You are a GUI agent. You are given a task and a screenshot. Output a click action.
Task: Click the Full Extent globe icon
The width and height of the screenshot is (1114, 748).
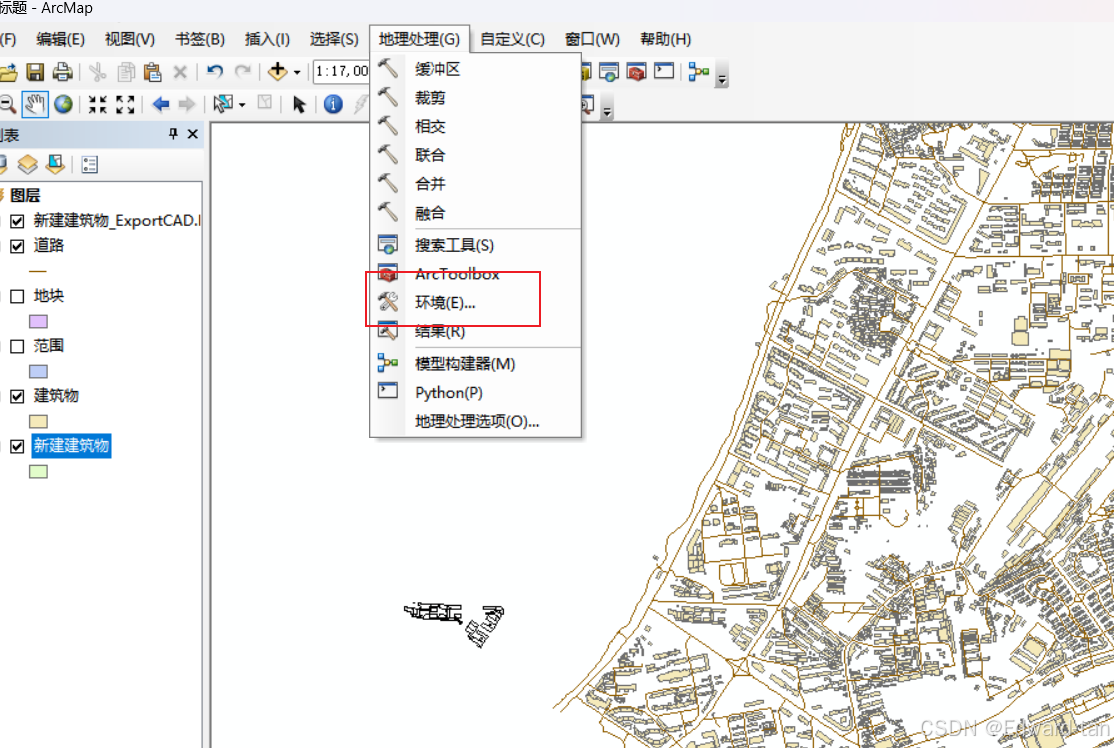click(63, 104)
